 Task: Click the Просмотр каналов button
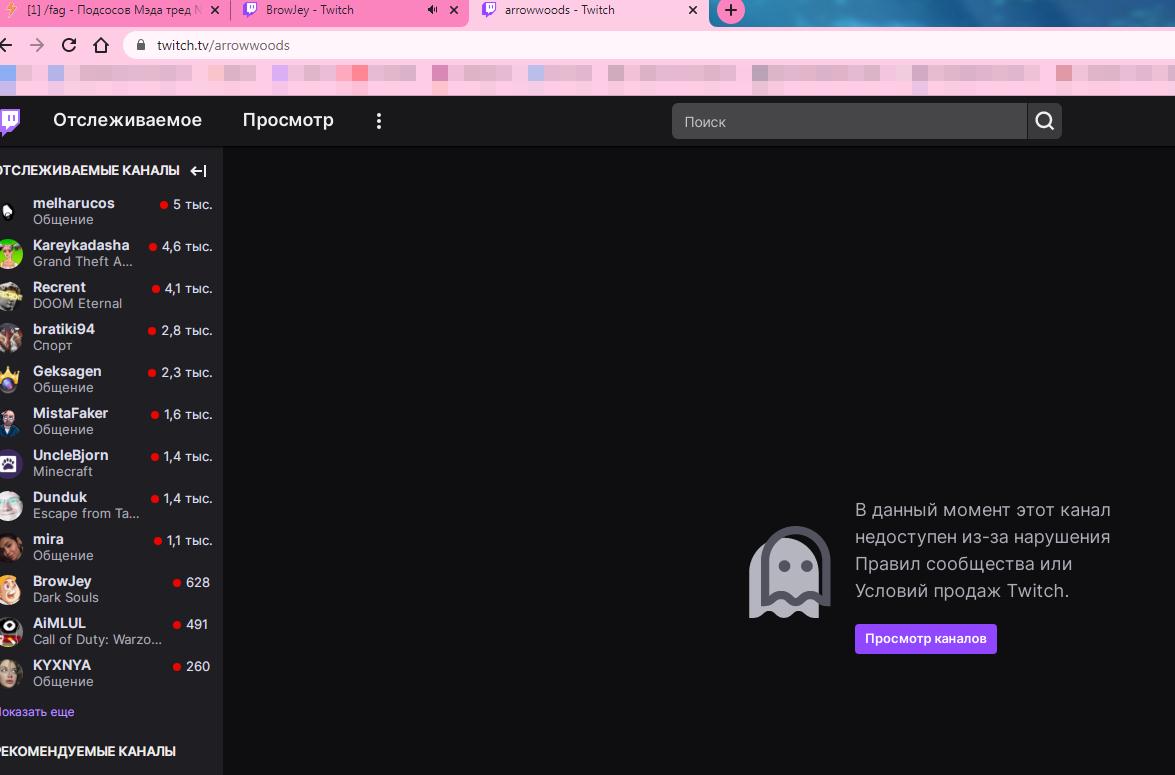tap(925, 639)
